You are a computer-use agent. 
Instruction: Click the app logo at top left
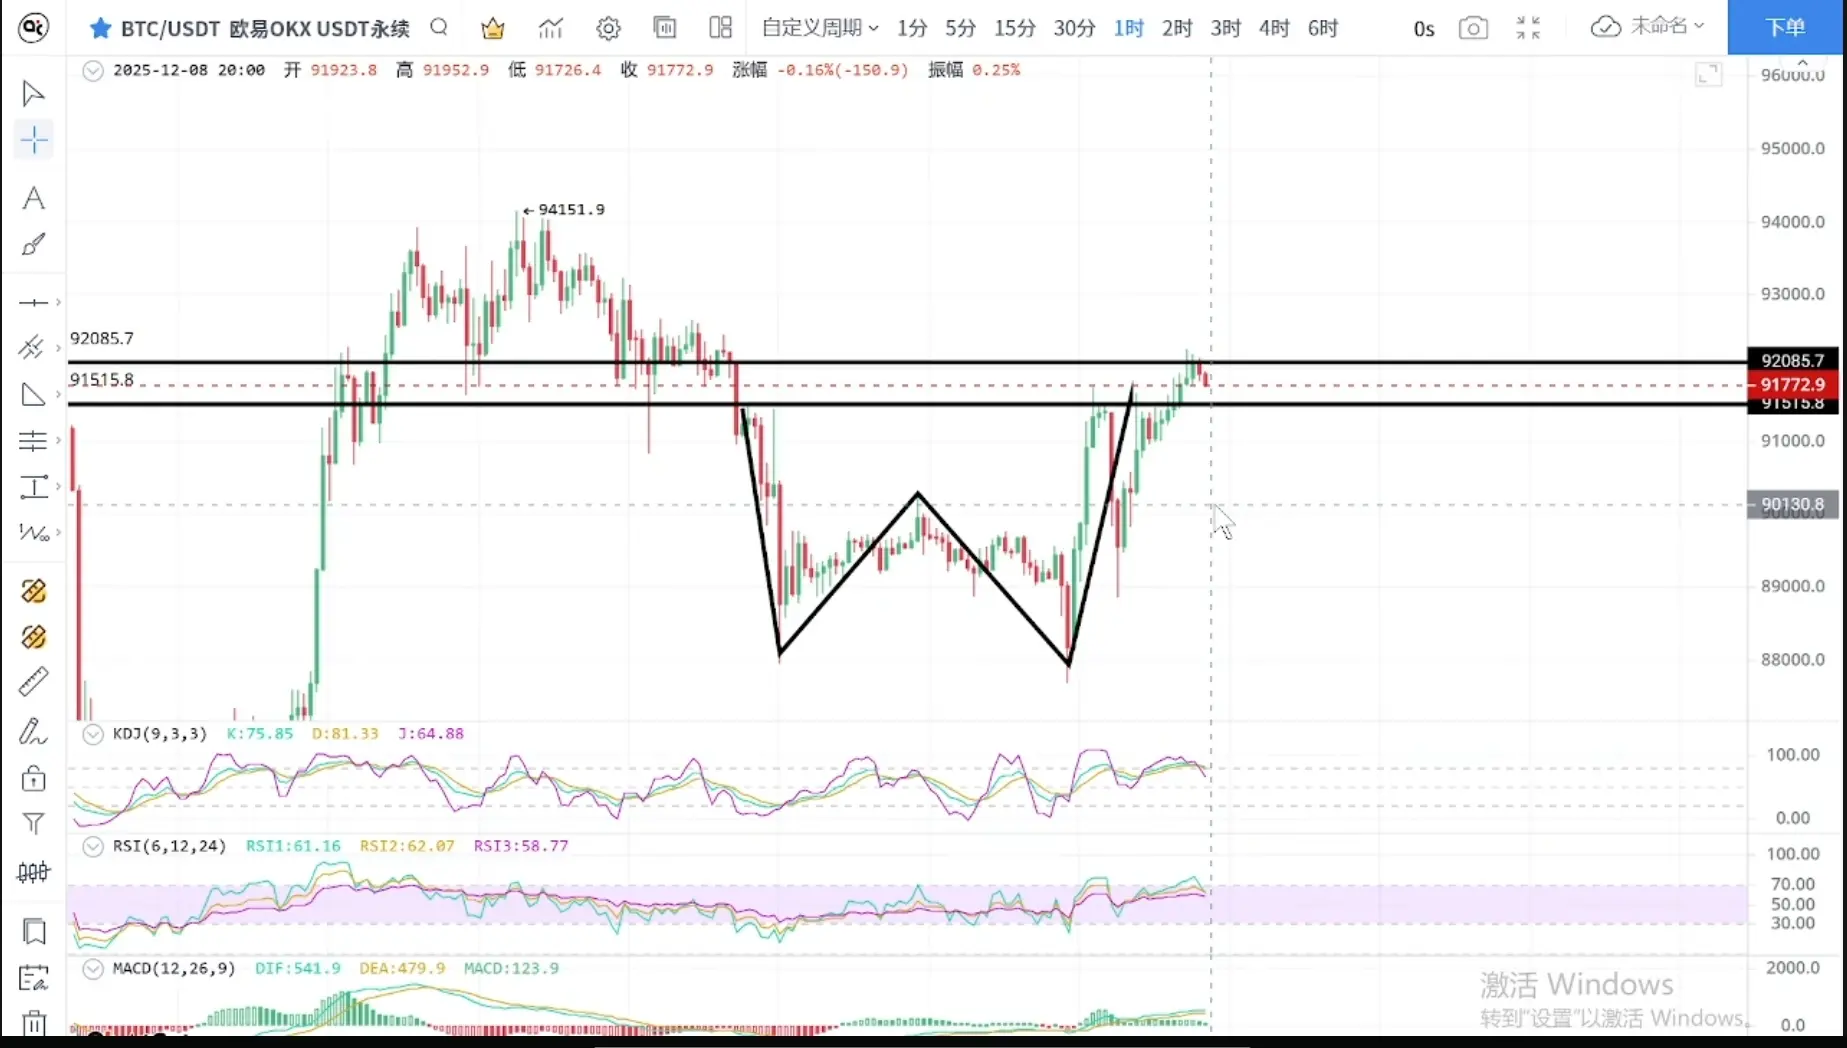point(33,27)
